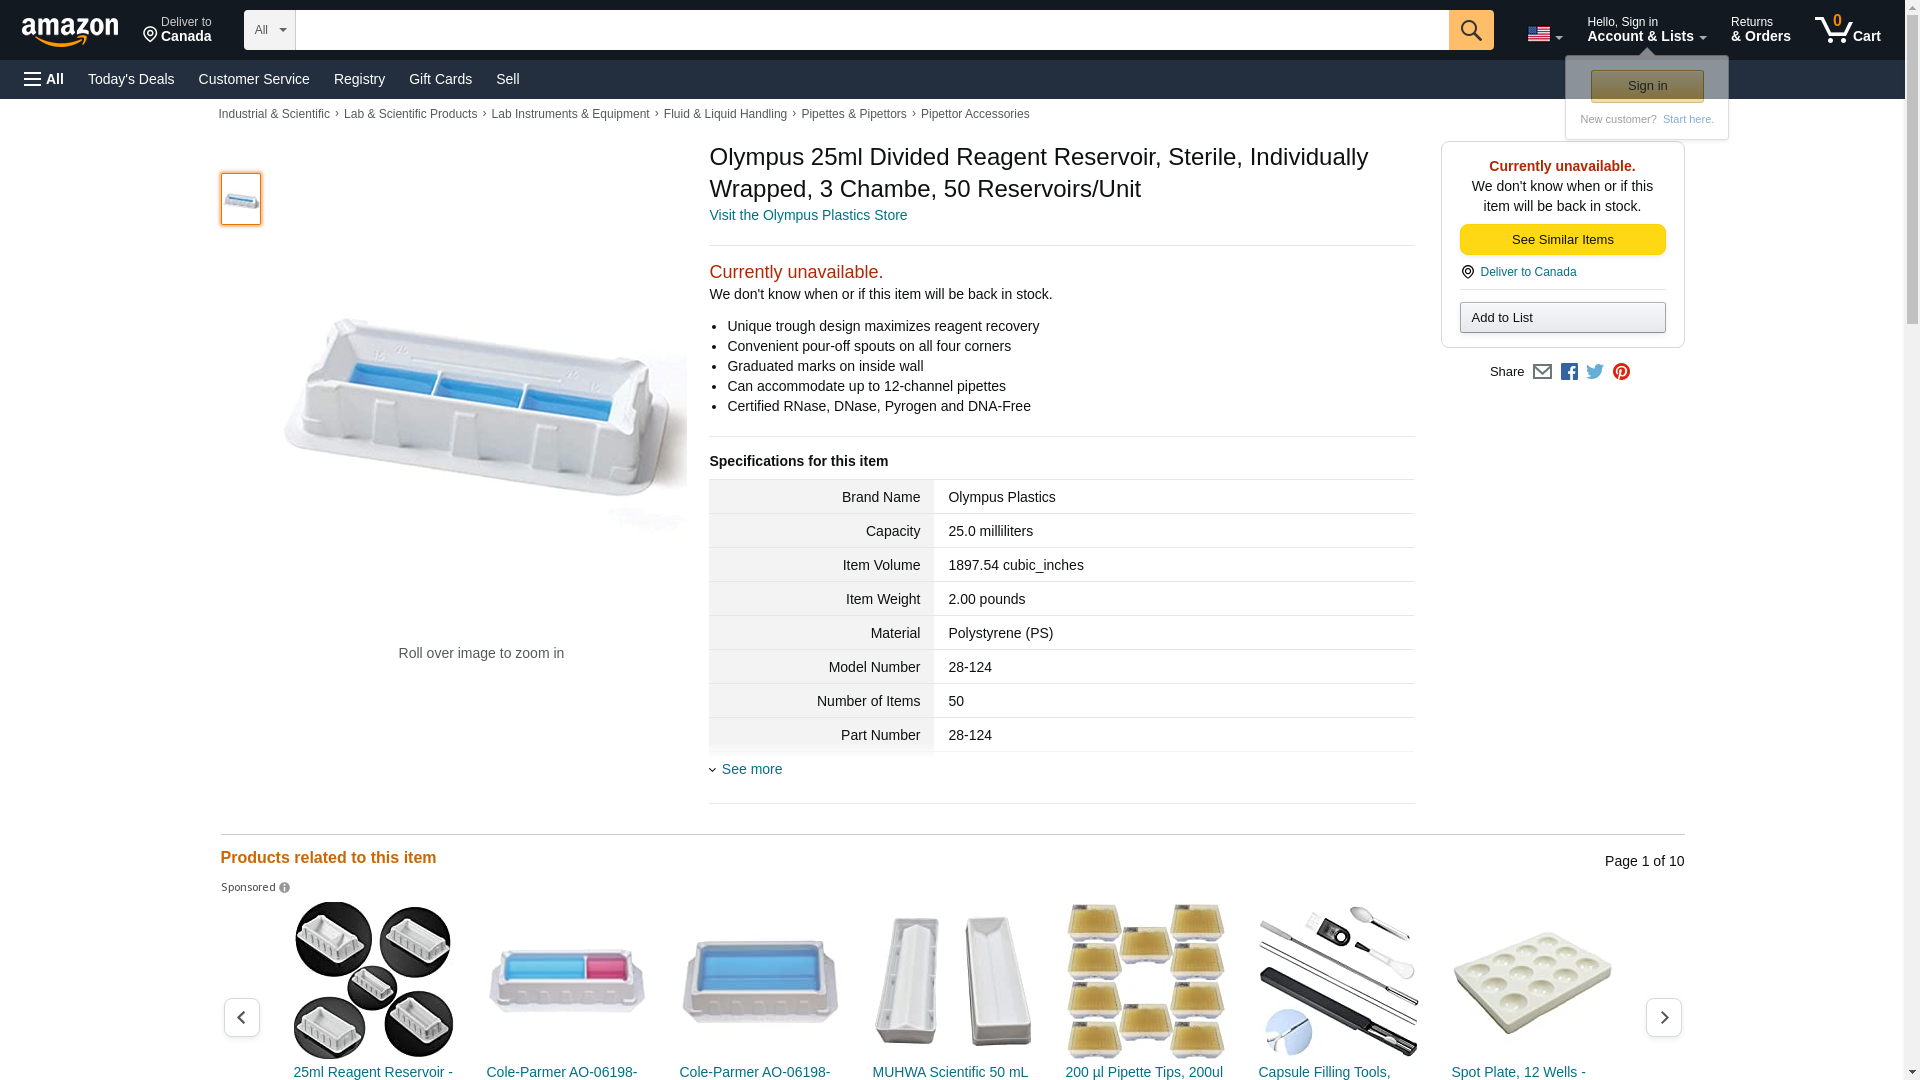Share product on Facebook icon
Image resolution: width=1920 pixels, height=1080 pixels.
pyautogui.click(x=1569, y=372)
